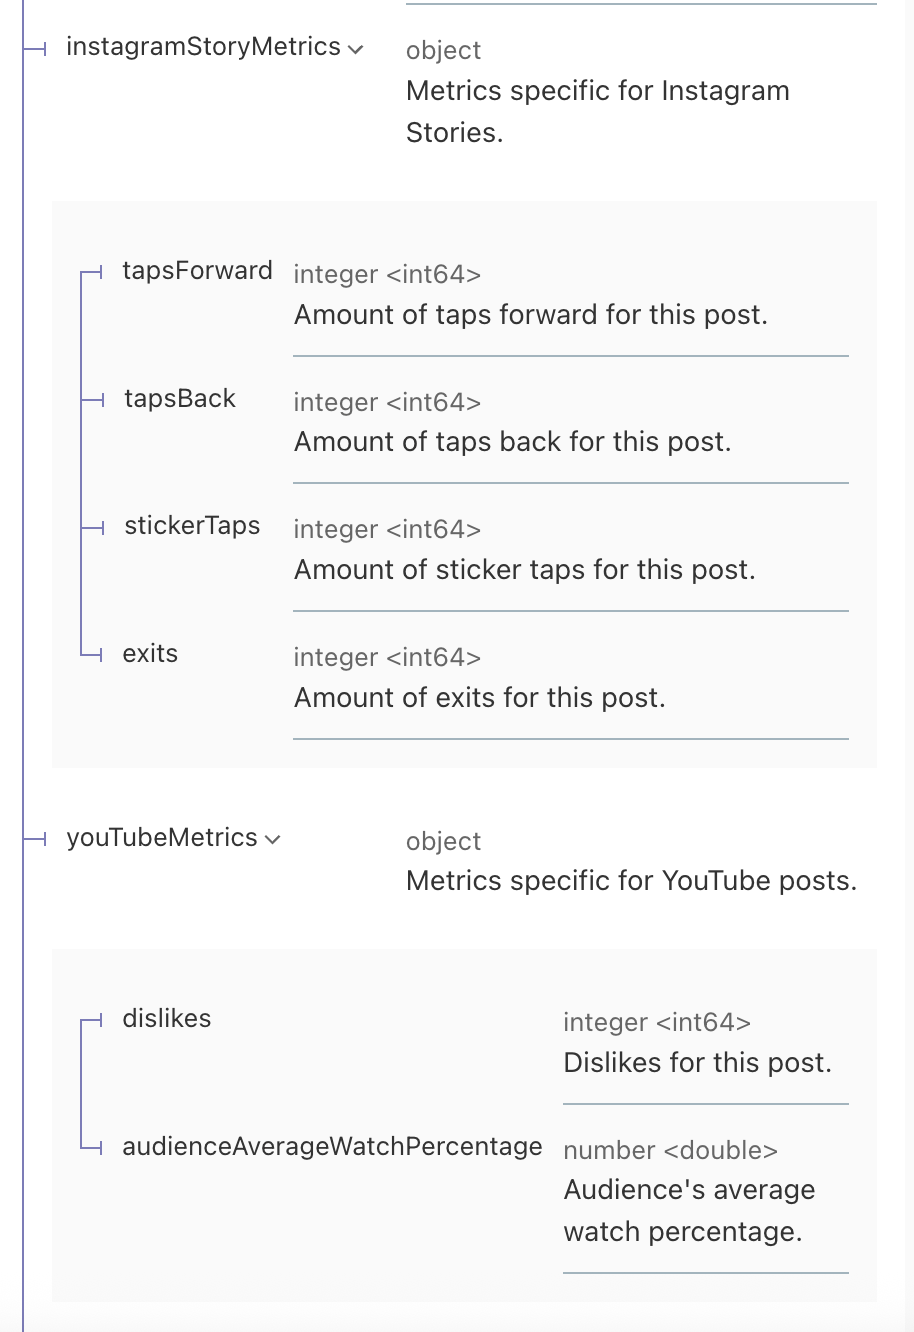Click the tree connector icon beside stickerTaps
The height and width of the screenshot is (1332, 914).
(x=93, y=526)
